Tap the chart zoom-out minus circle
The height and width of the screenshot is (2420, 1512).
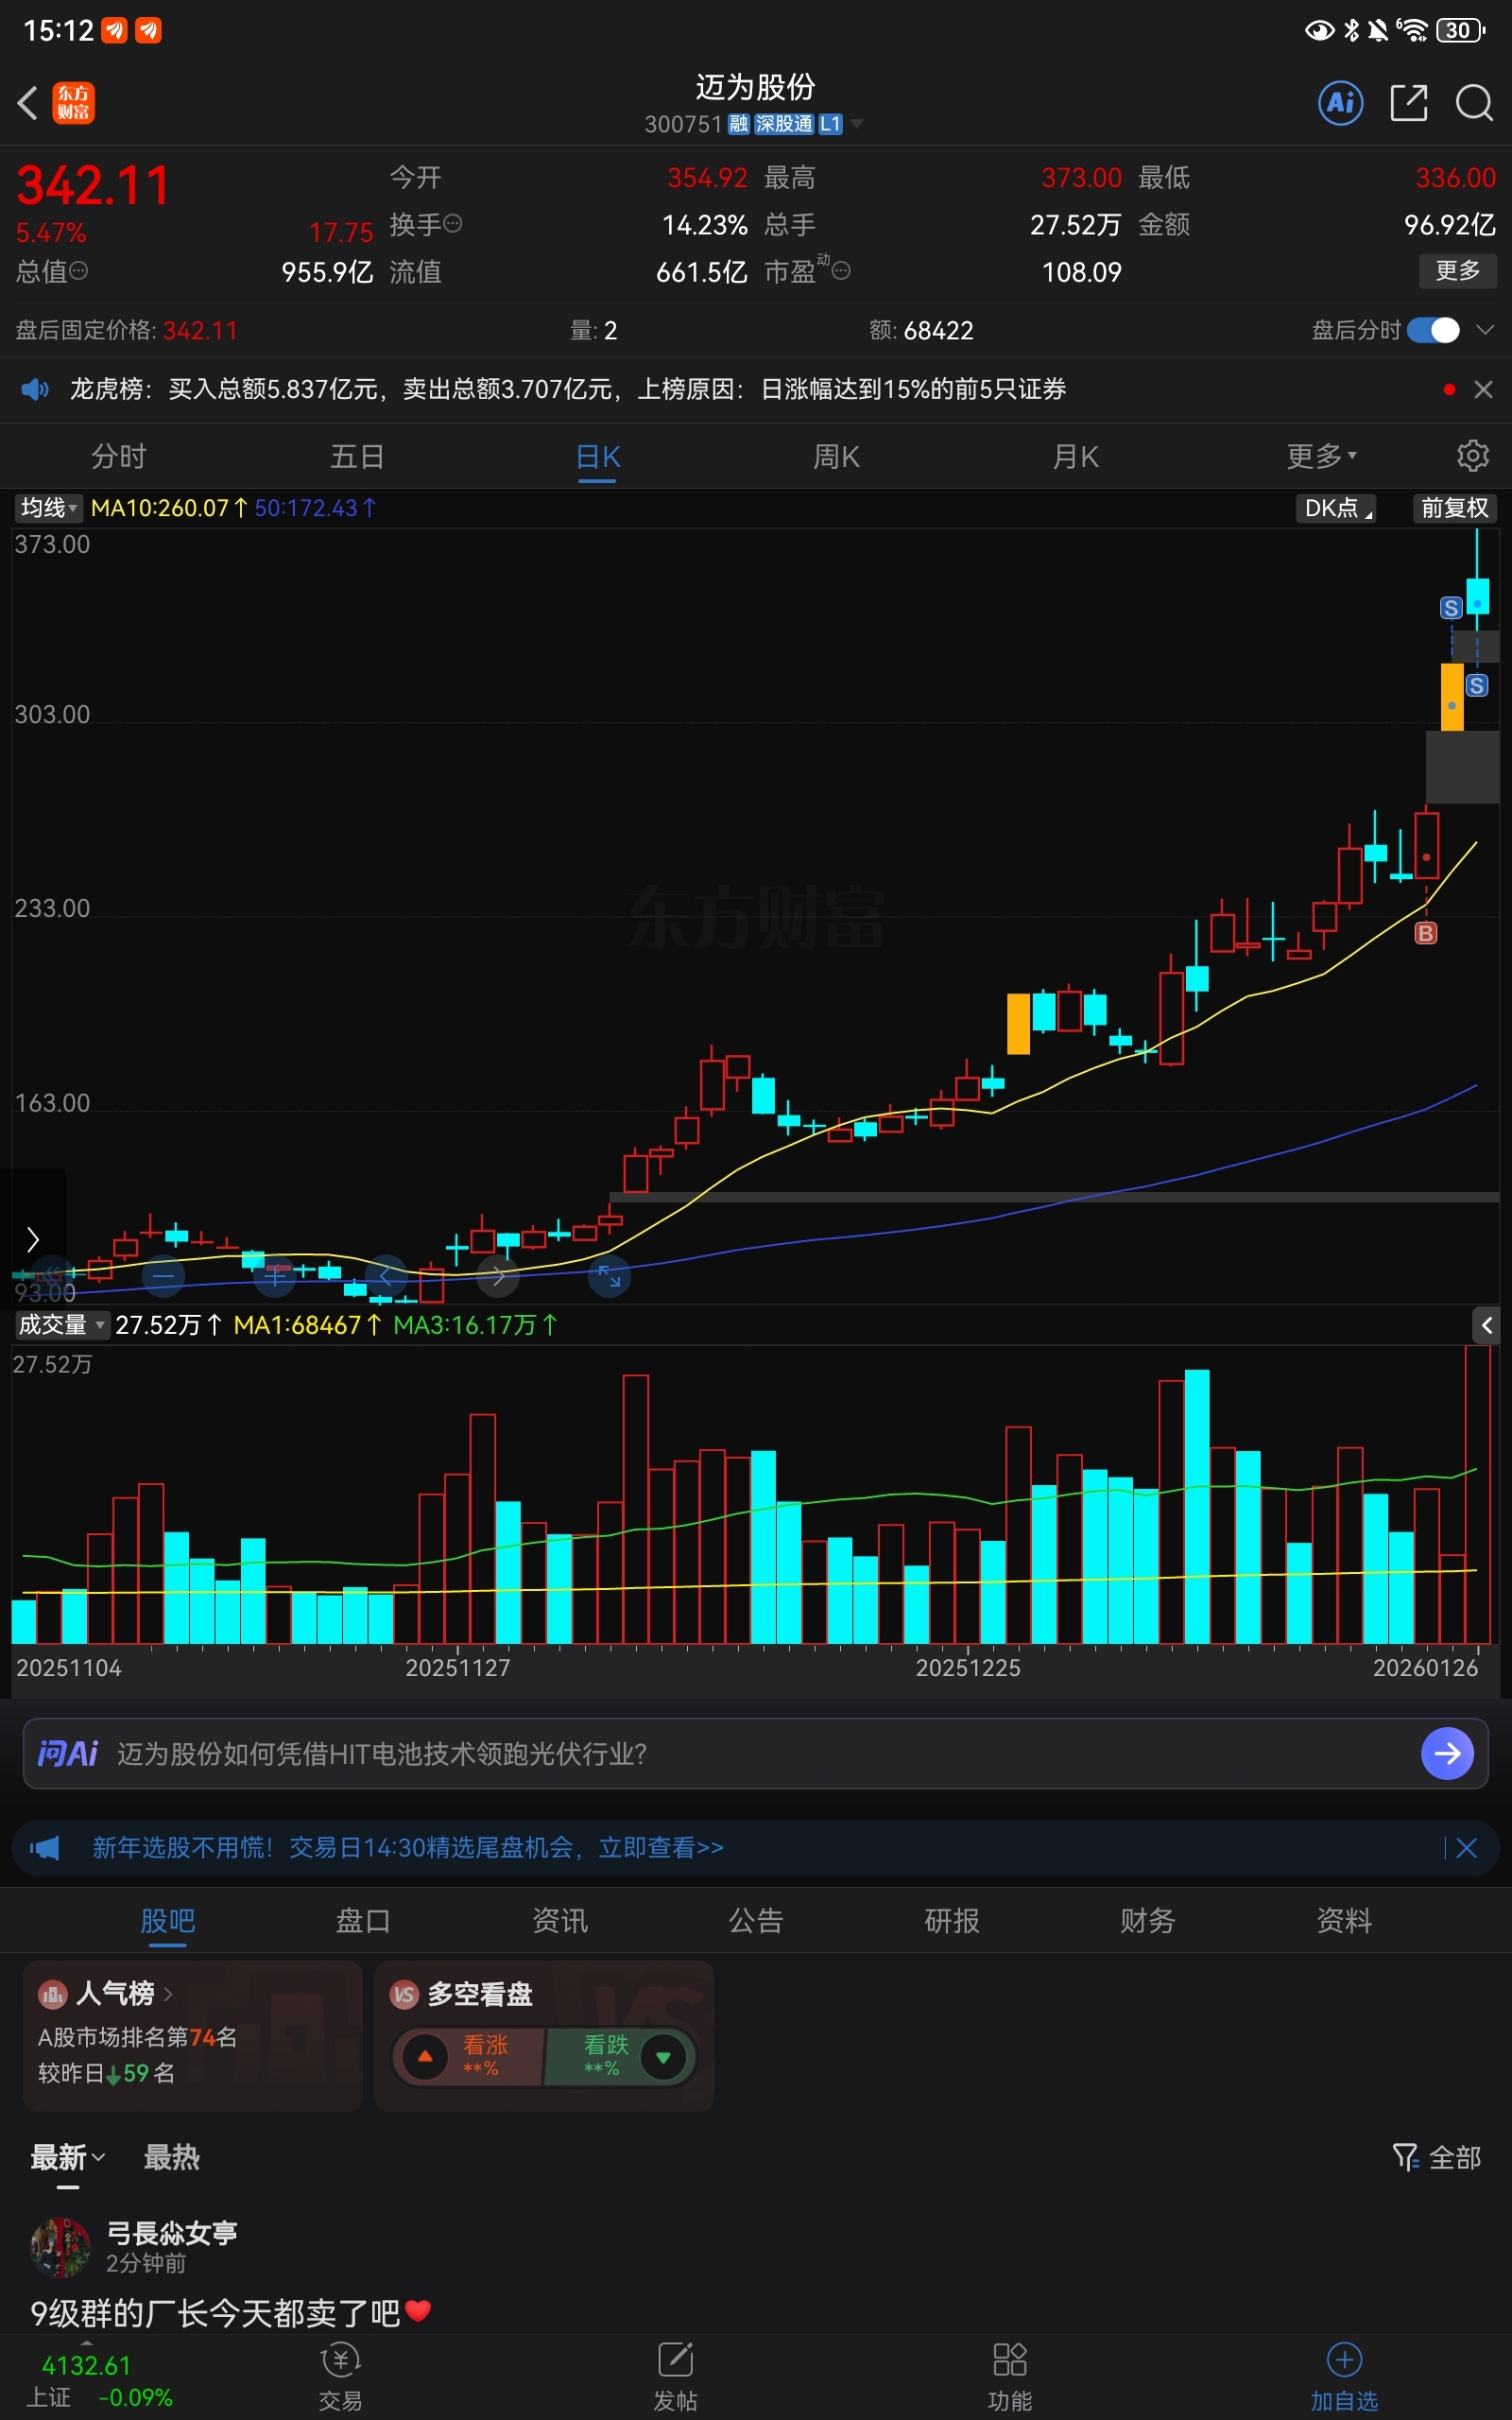click(163, 1275)
